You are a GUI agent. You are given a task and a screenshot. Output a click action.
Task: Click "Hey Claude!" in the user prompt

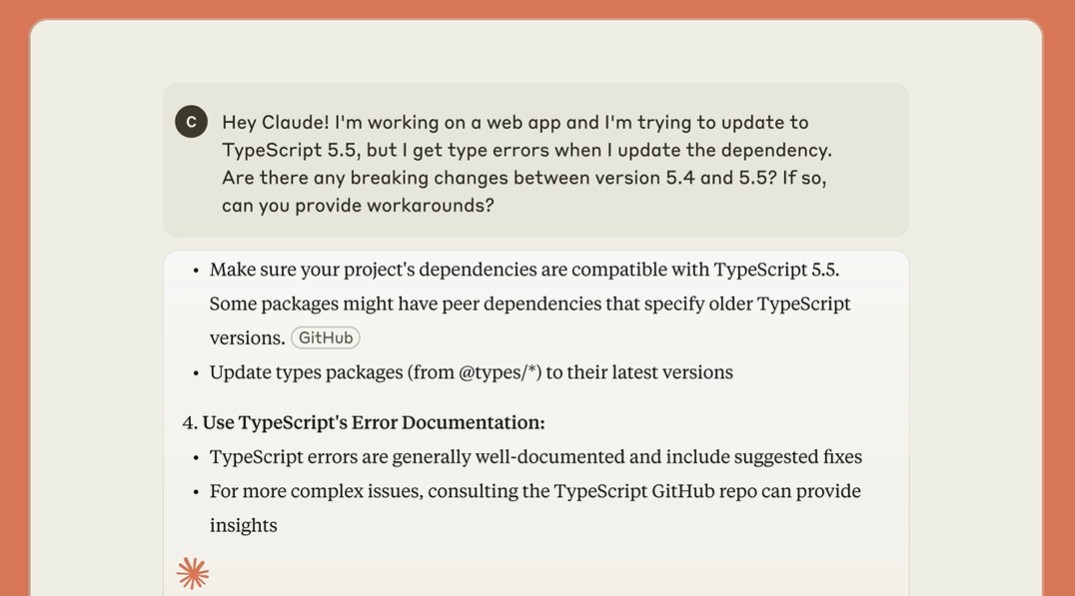click(x=275, y=123)
